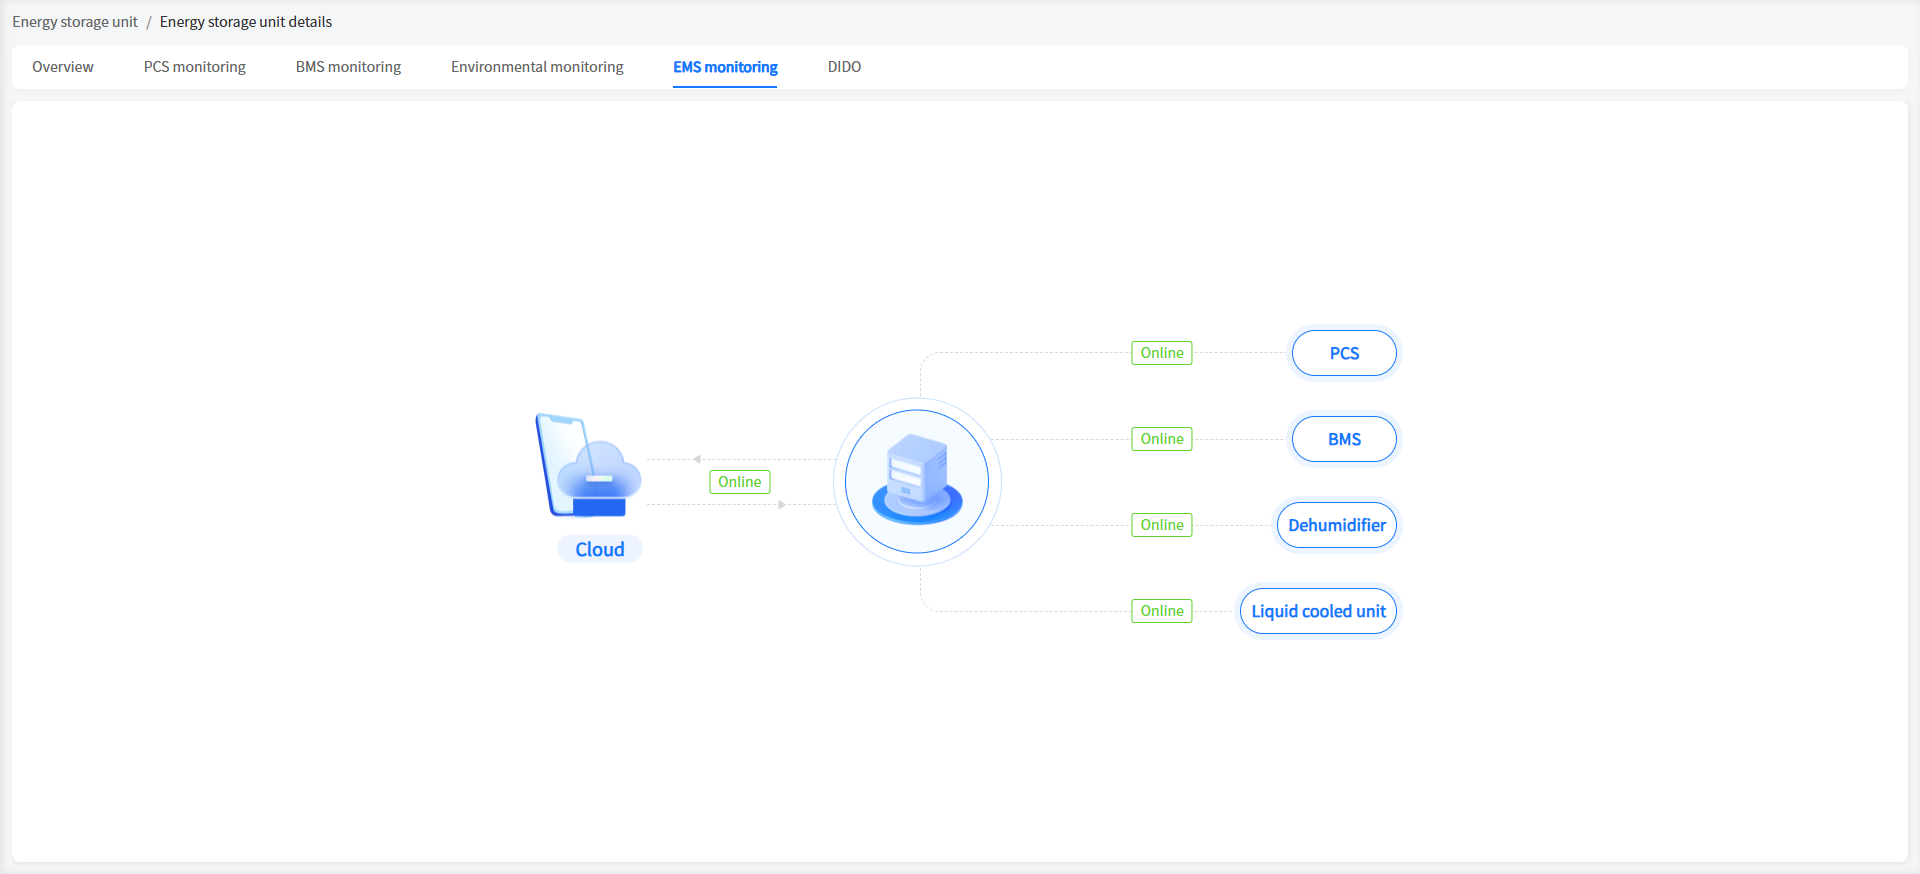
Task: Switch to Environmental monitoring tab
Action: (x=537, y=67)
